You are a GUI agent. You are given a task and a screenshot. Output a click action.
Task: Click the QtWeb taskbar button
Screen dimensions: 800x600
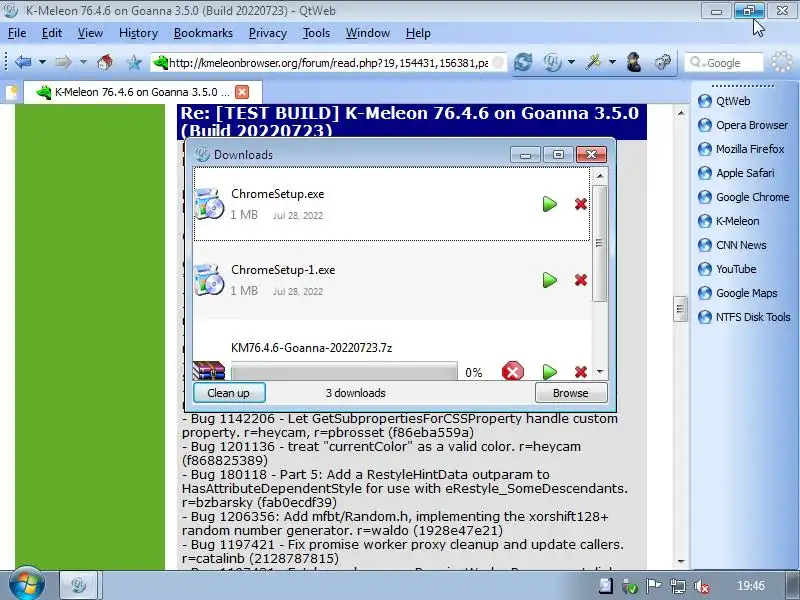point(78,585)
